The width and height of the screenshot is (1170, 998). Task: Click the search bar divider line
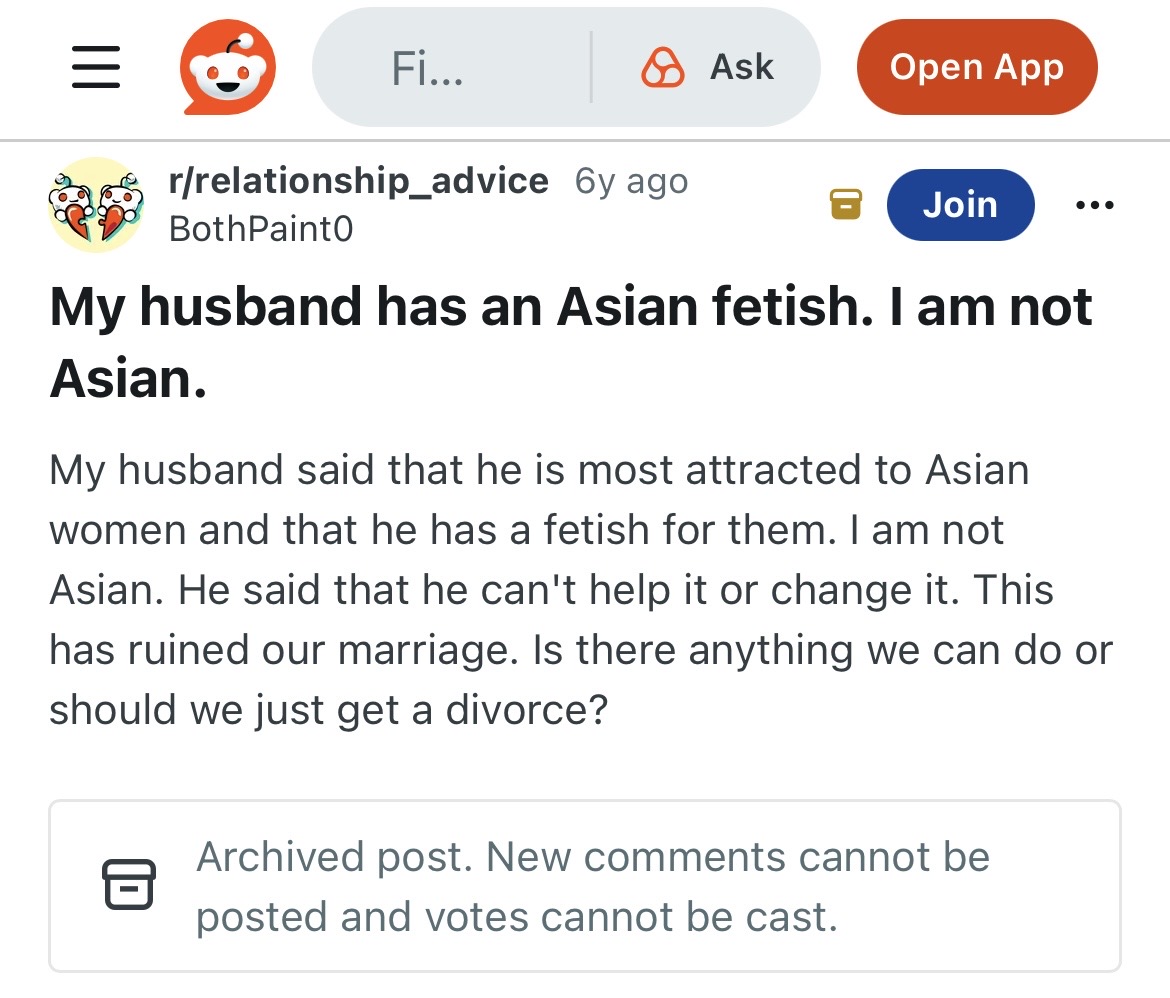(x=592, y=68)
